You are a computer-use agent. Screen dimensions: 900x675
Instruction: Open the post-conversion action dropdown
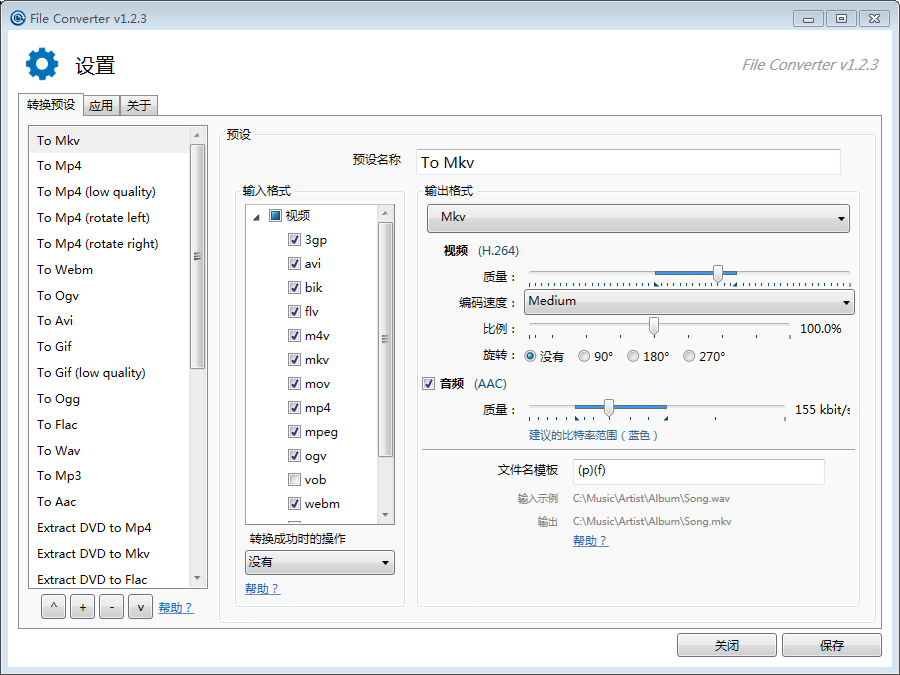coord(320,563)
